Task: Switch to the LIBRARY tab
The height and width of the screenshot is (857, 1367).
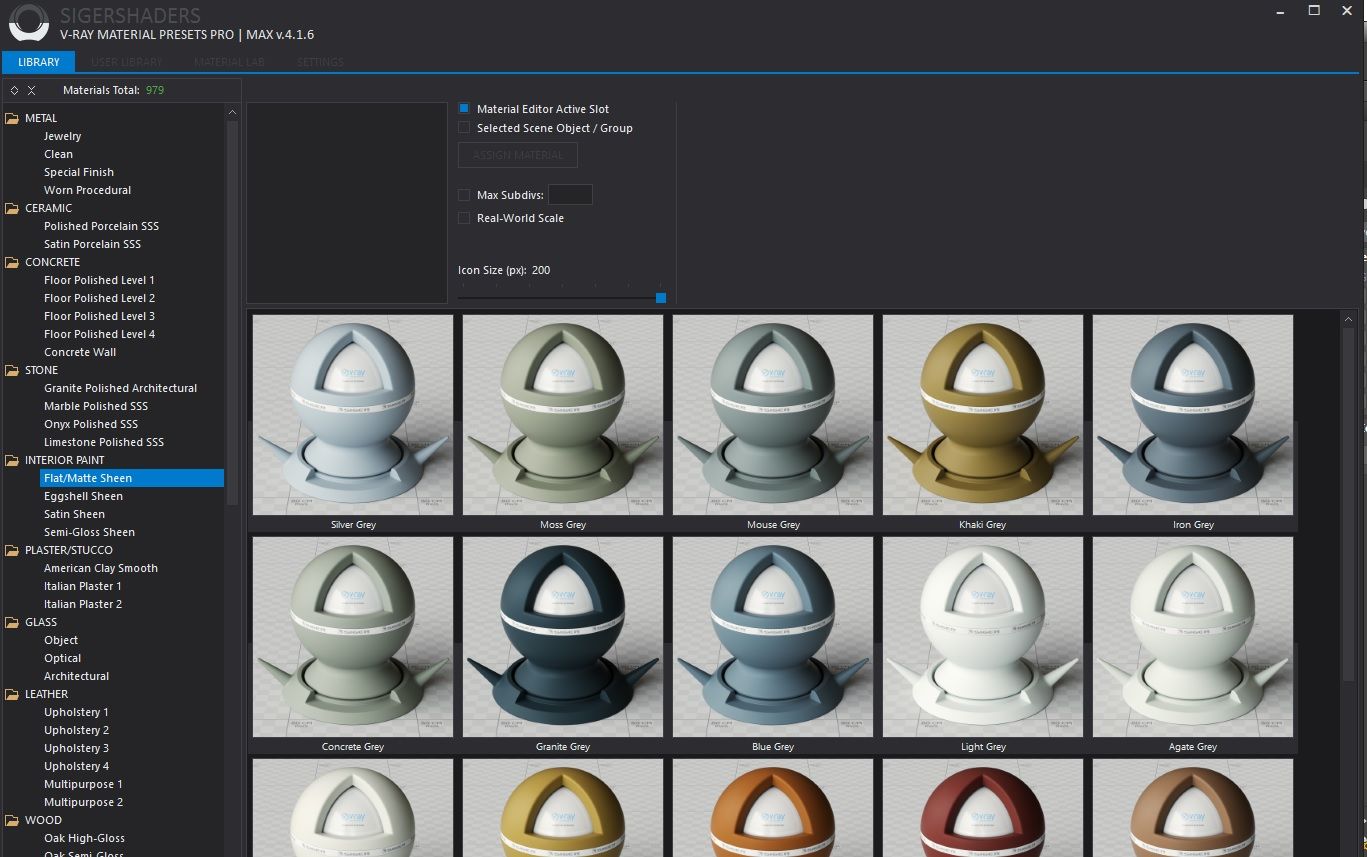Action: tap(38, 62)
